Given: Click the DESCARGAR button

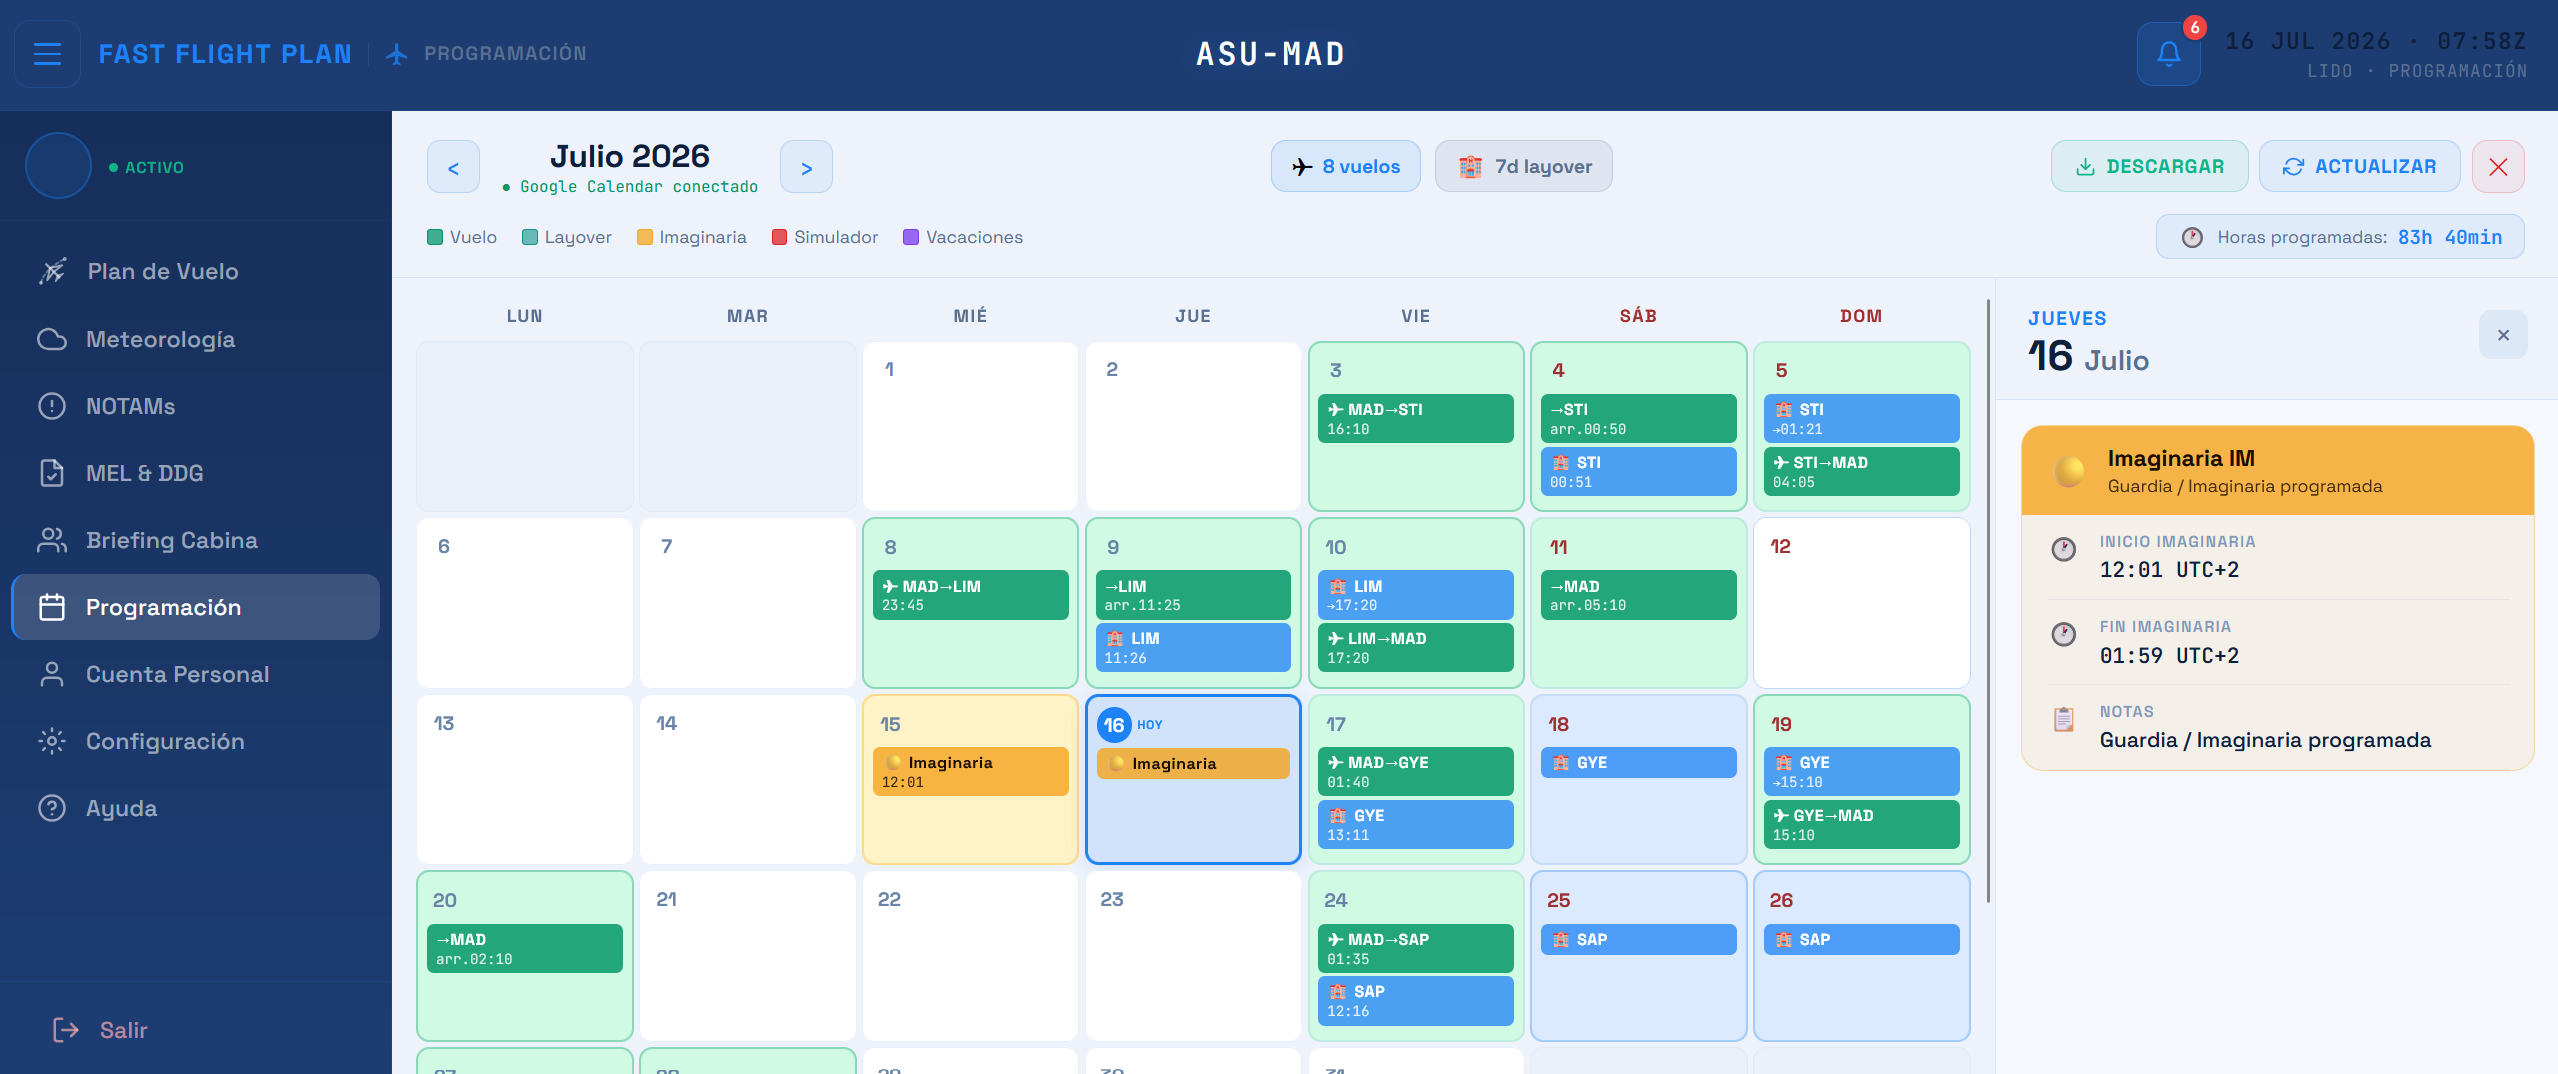Looking at the screenshot, I should click(2150, 166).
